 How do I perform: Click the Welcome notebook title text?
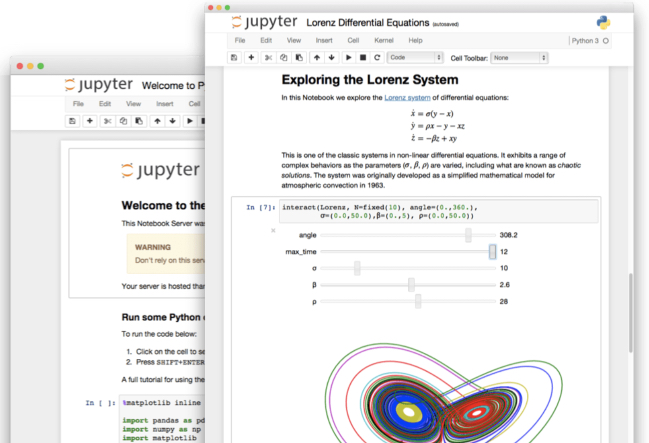click(x=173, y=86)
